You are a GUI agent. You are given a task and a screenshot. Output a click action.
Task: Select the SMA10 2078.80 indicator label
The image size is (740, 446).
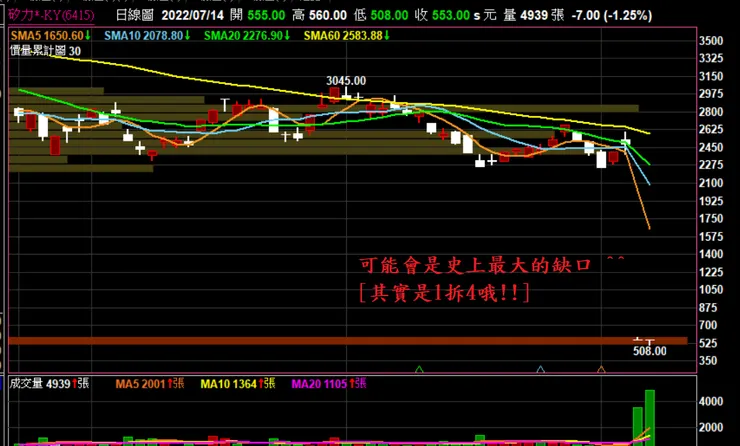[147, 35]
